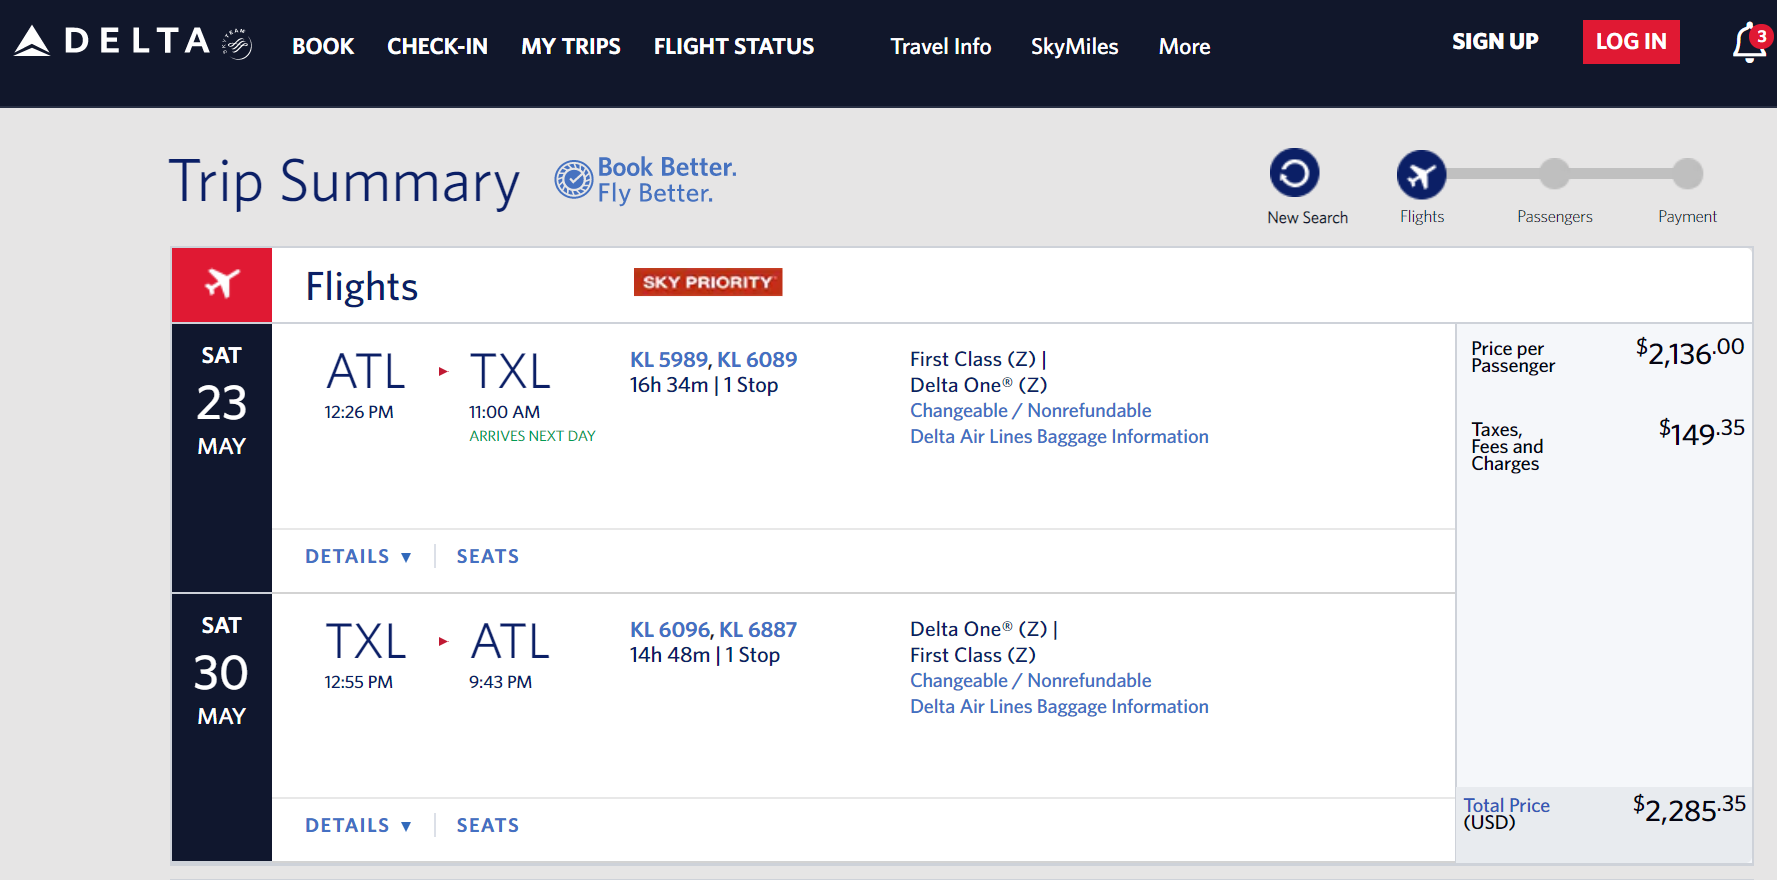Click the New Search circular arrow icon
The width and height of the screenshot is (1777, 880).
[x=1294, y=173]
